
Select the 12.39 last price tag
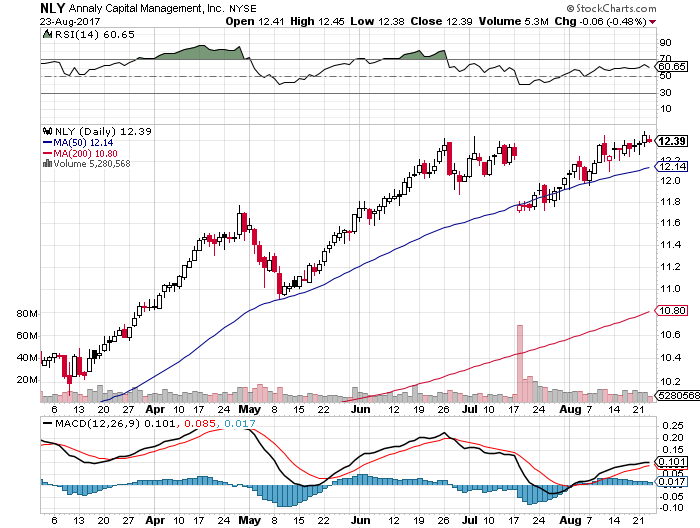pos(672,141)
